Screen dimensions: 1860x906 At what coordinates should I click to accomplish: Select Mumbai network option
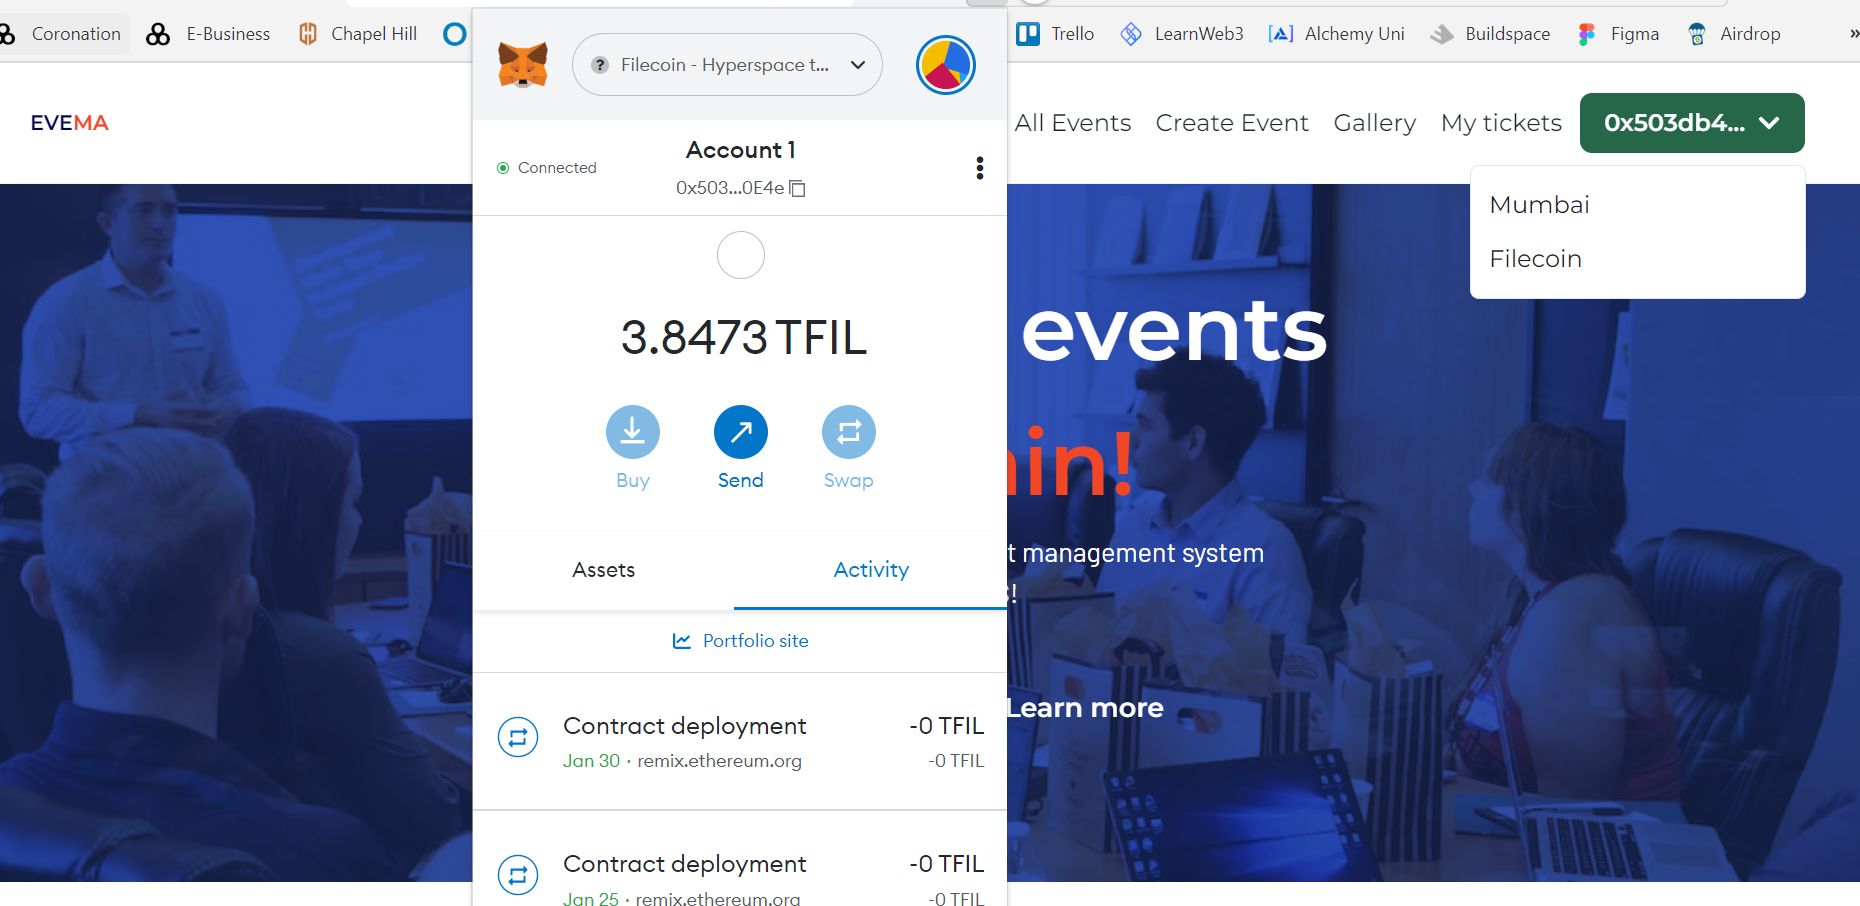pos(1539,205)
